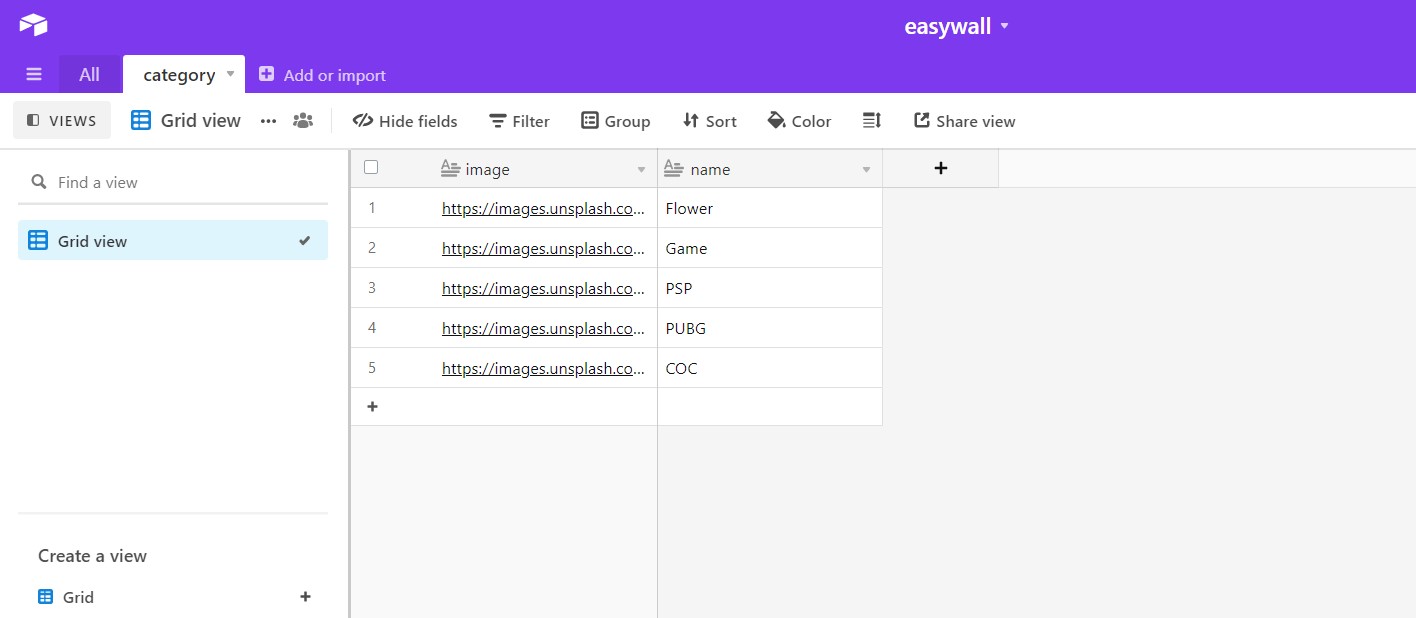The height and width of the screenshot is (618, 1416).
Task: Add a new field with plus icon
Action: point(940,169)
